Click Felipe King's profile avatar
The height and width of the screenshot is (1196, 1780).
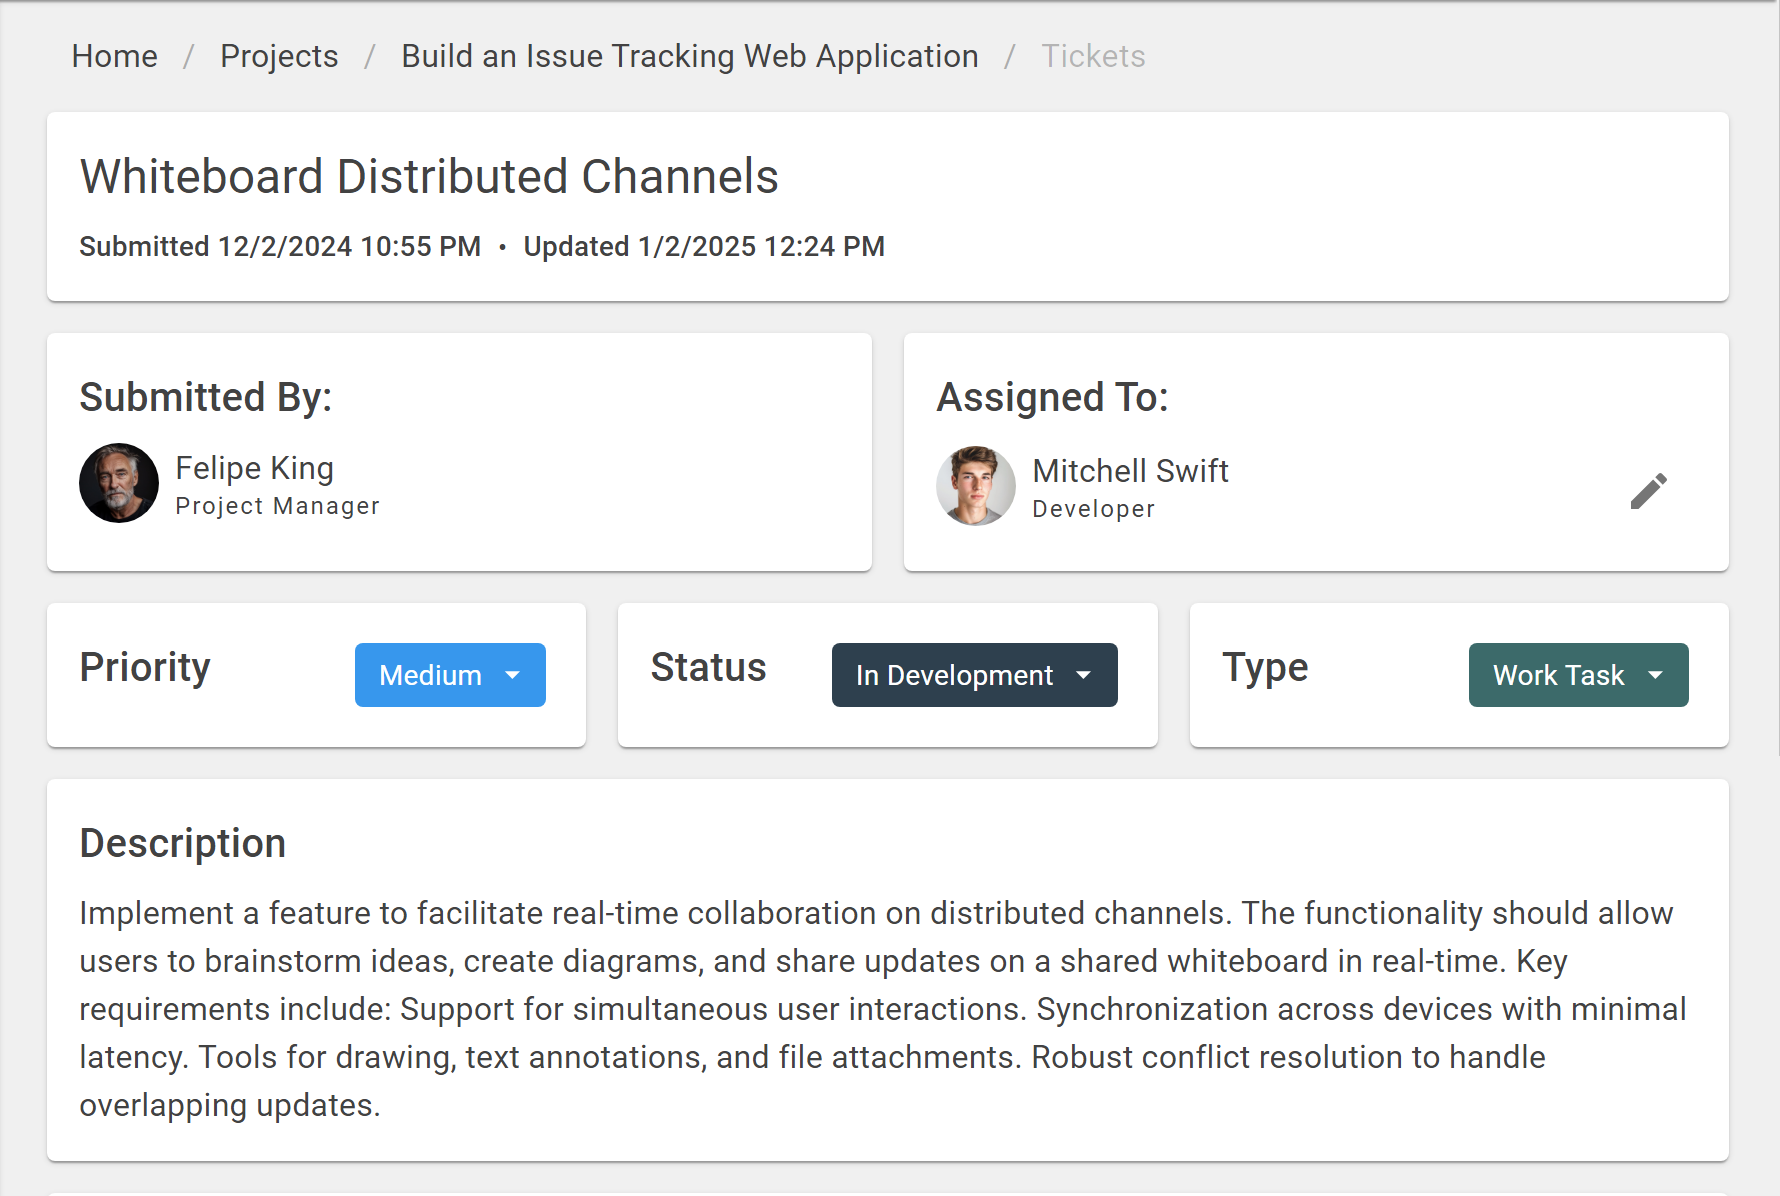119,484
